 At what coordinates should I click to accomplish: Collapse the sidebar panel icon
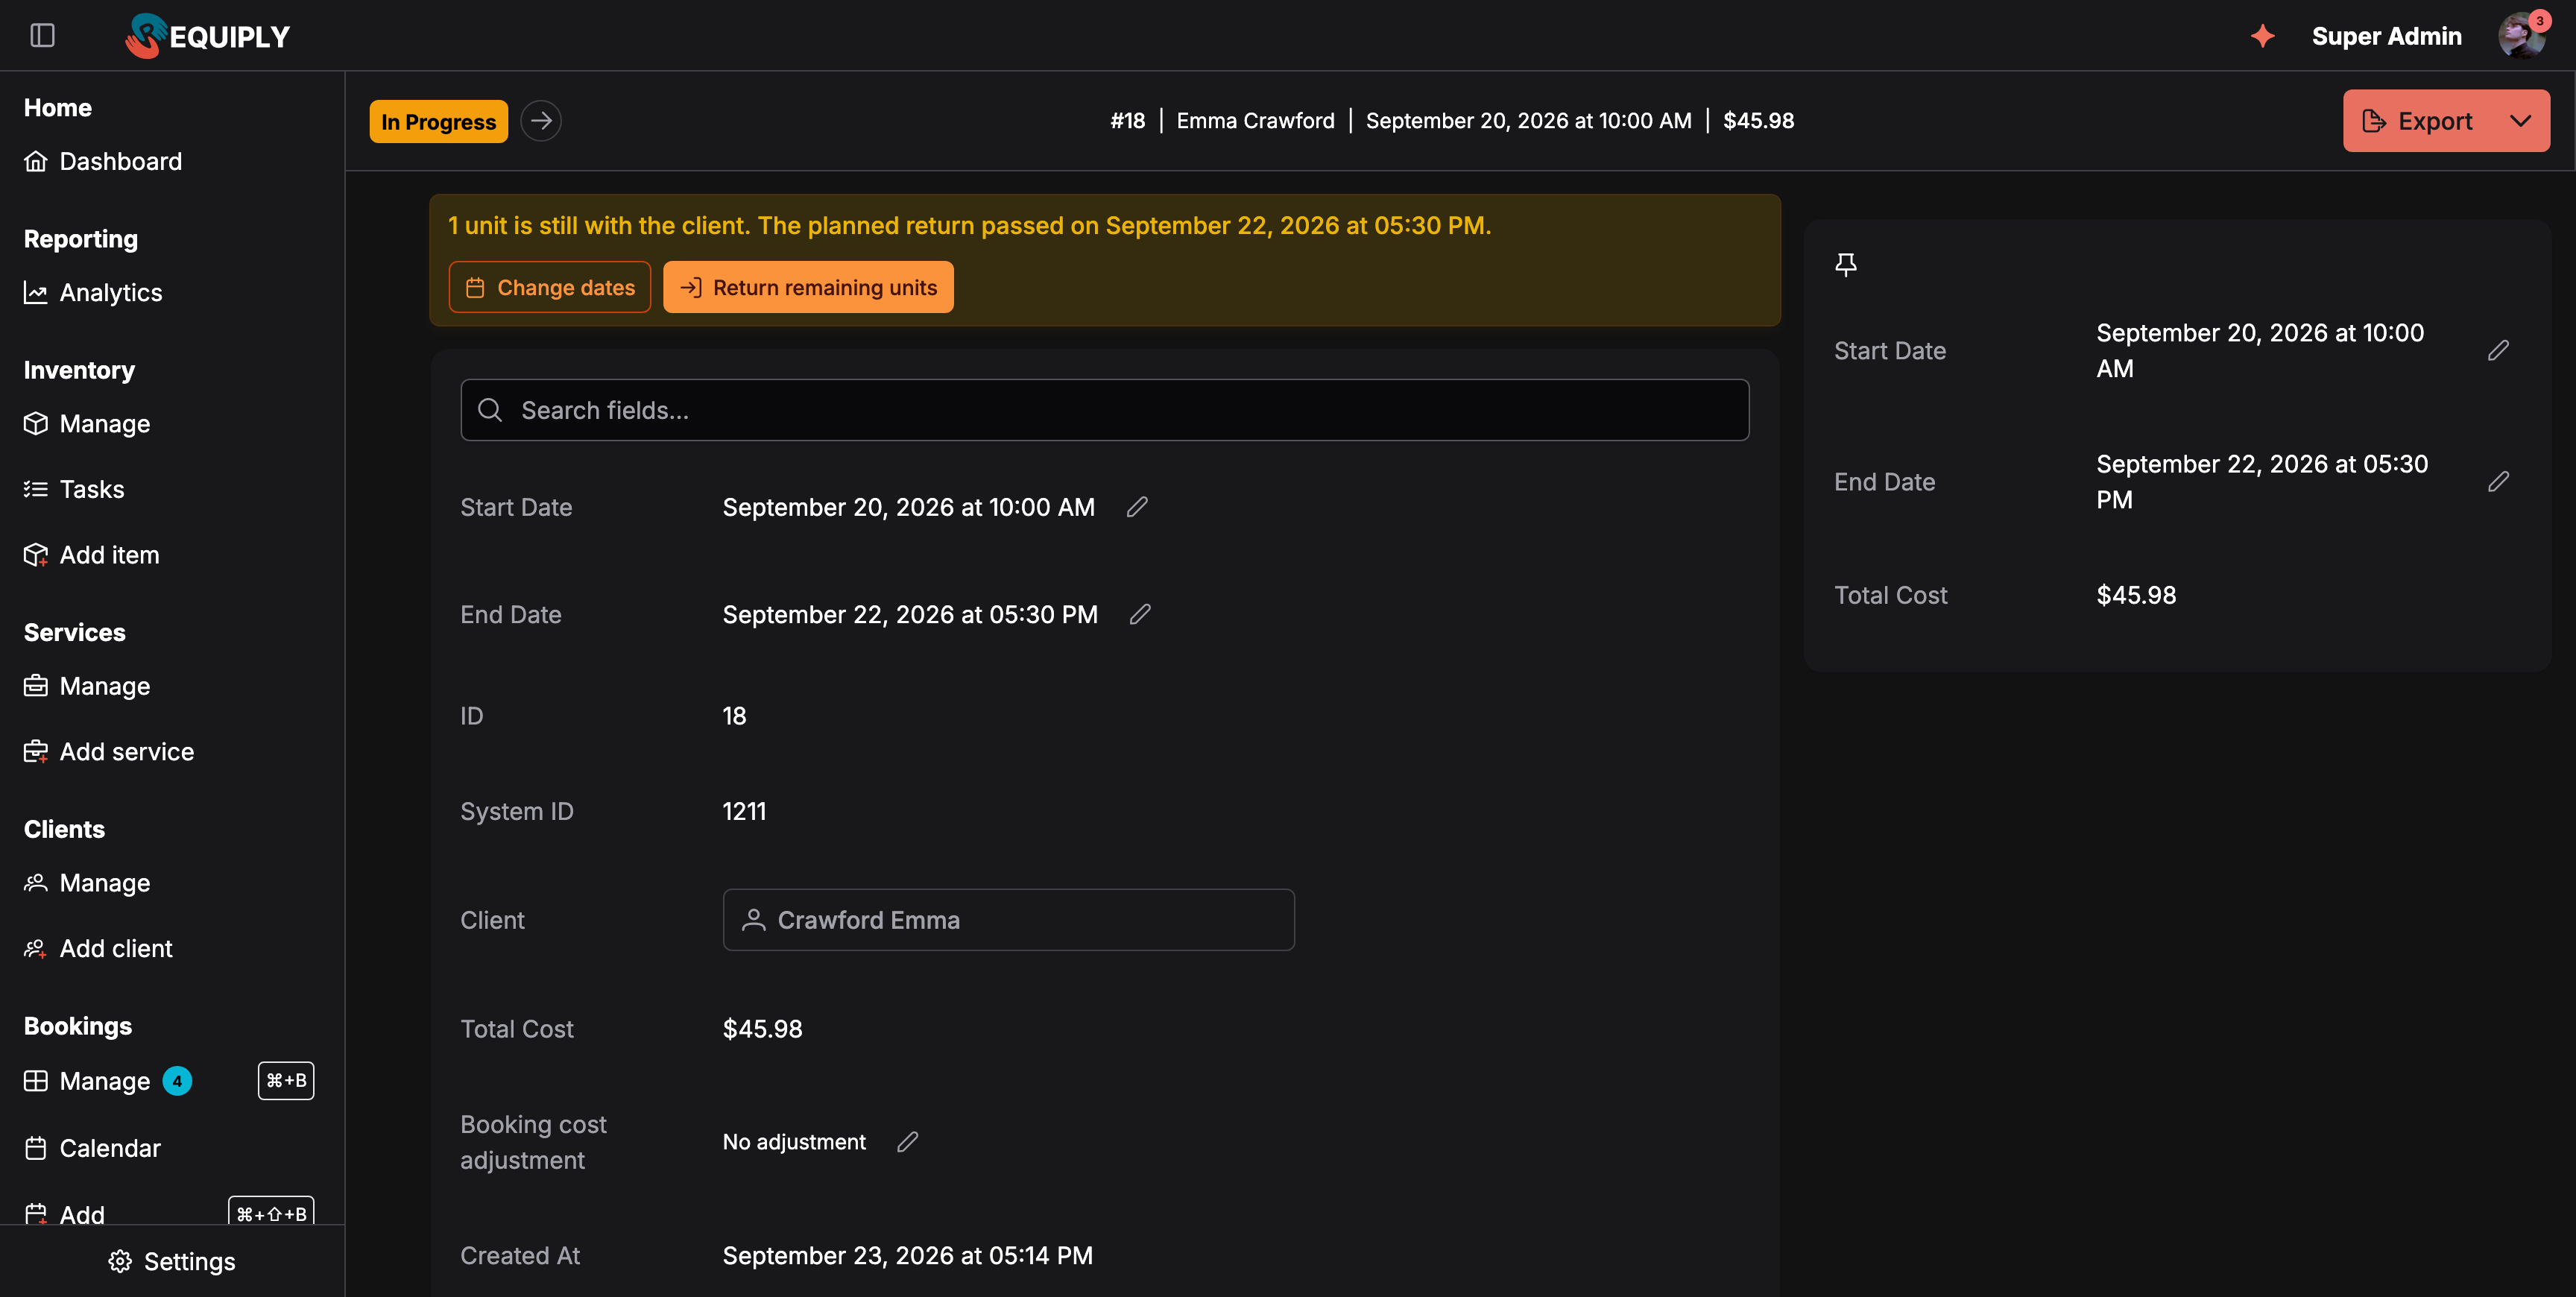[x=42, y=36]
